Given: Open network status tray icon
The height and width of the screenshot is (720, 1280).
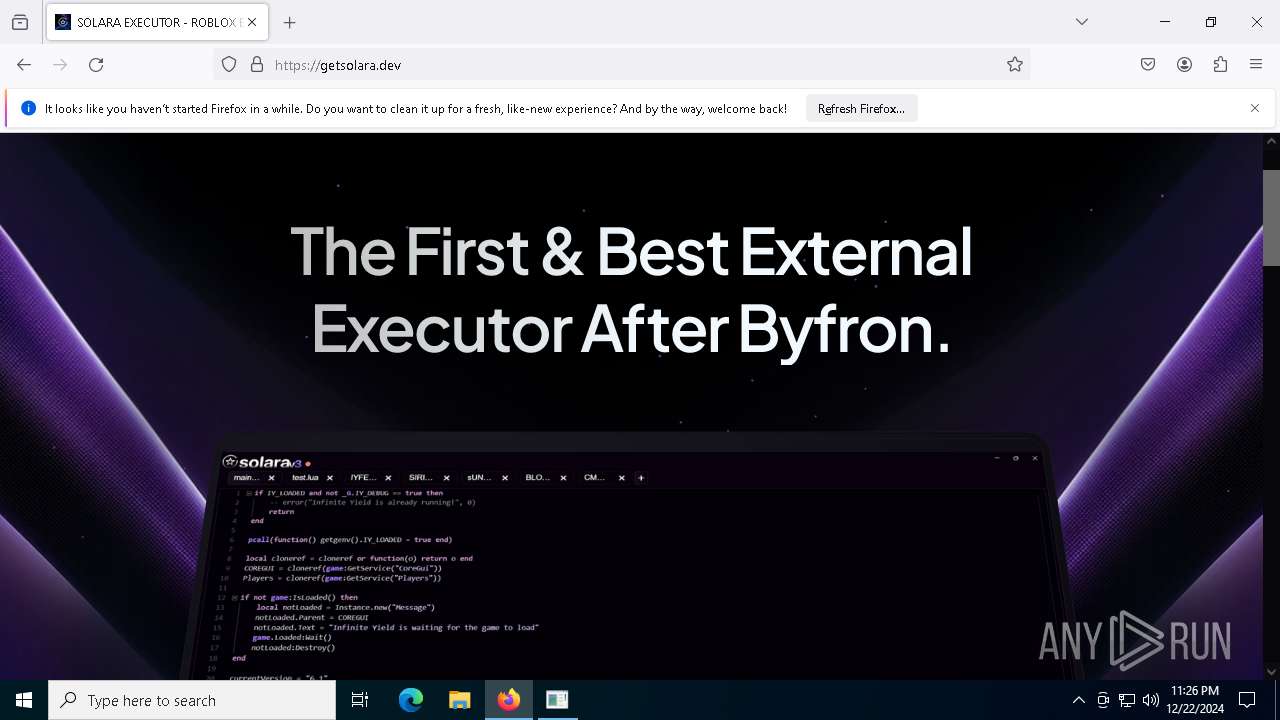Looking at the screenshot, I should point(1127,700).
